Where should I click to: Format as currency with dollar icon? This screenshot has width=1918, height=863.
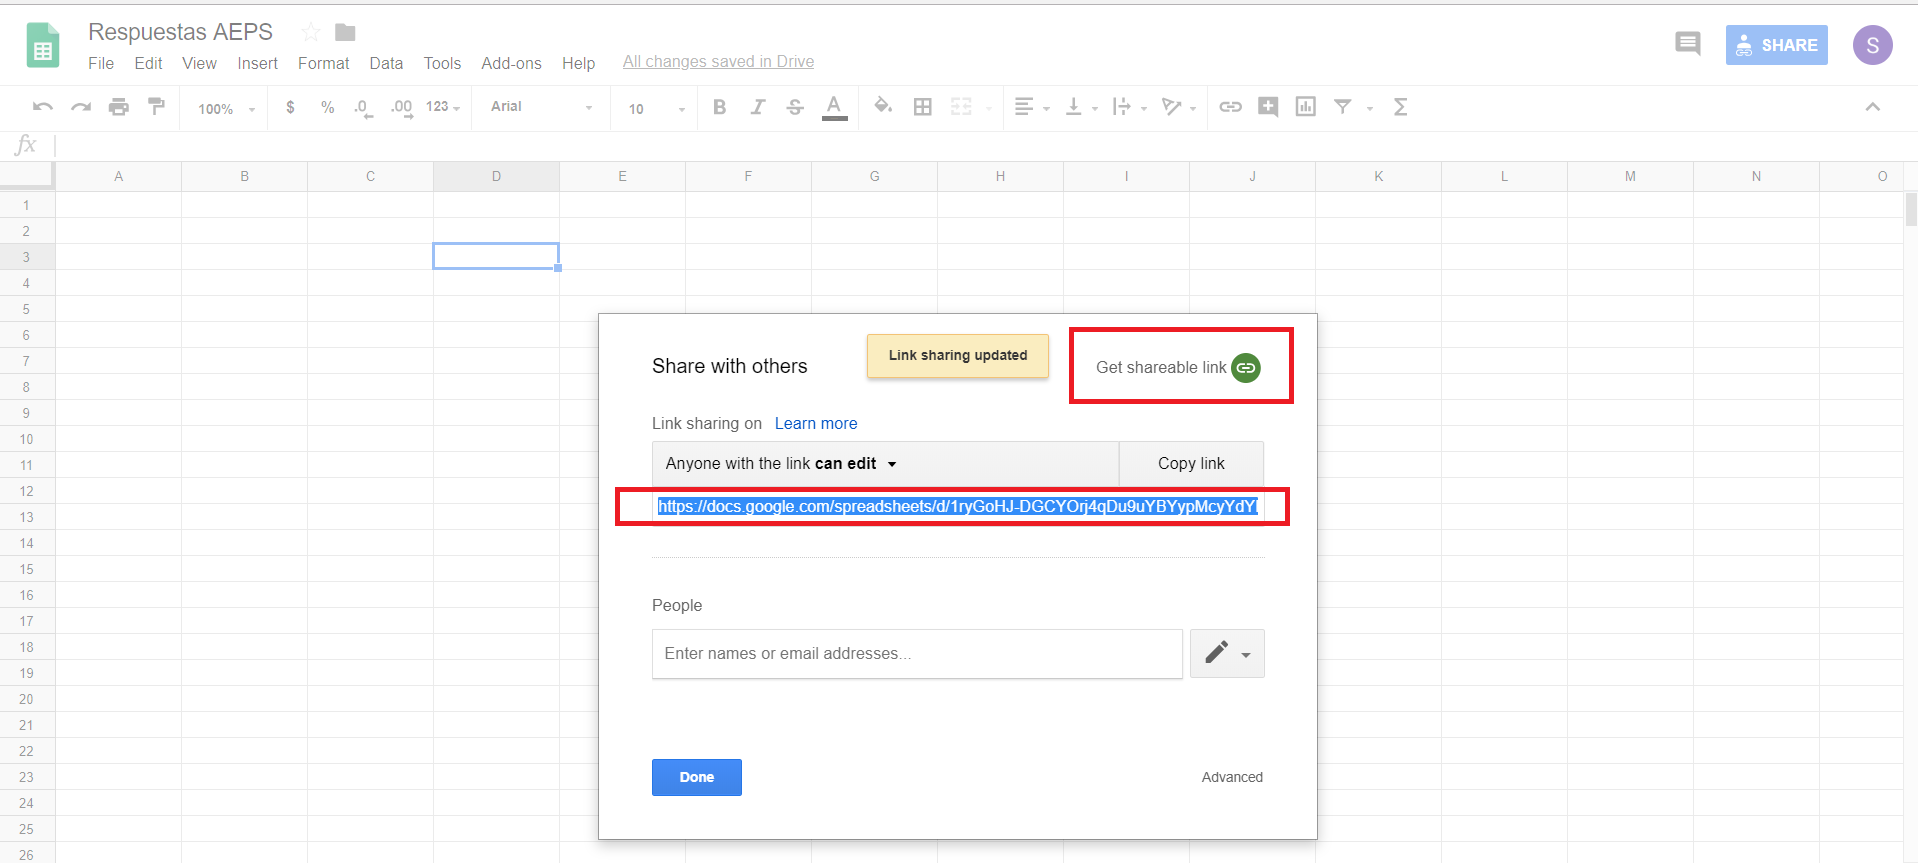290,107
